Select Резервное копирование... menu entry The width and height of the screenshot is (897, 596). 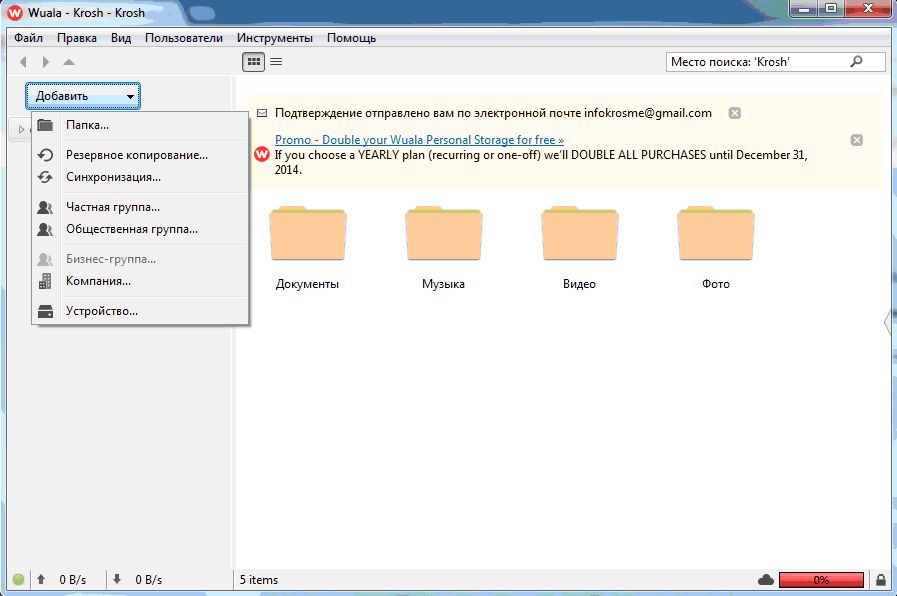[x=140, y=155]
